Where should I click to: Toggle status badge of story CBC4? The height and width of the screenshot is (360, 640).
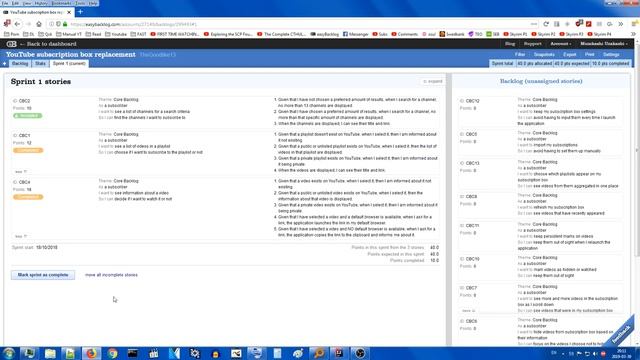pos(28,197)
